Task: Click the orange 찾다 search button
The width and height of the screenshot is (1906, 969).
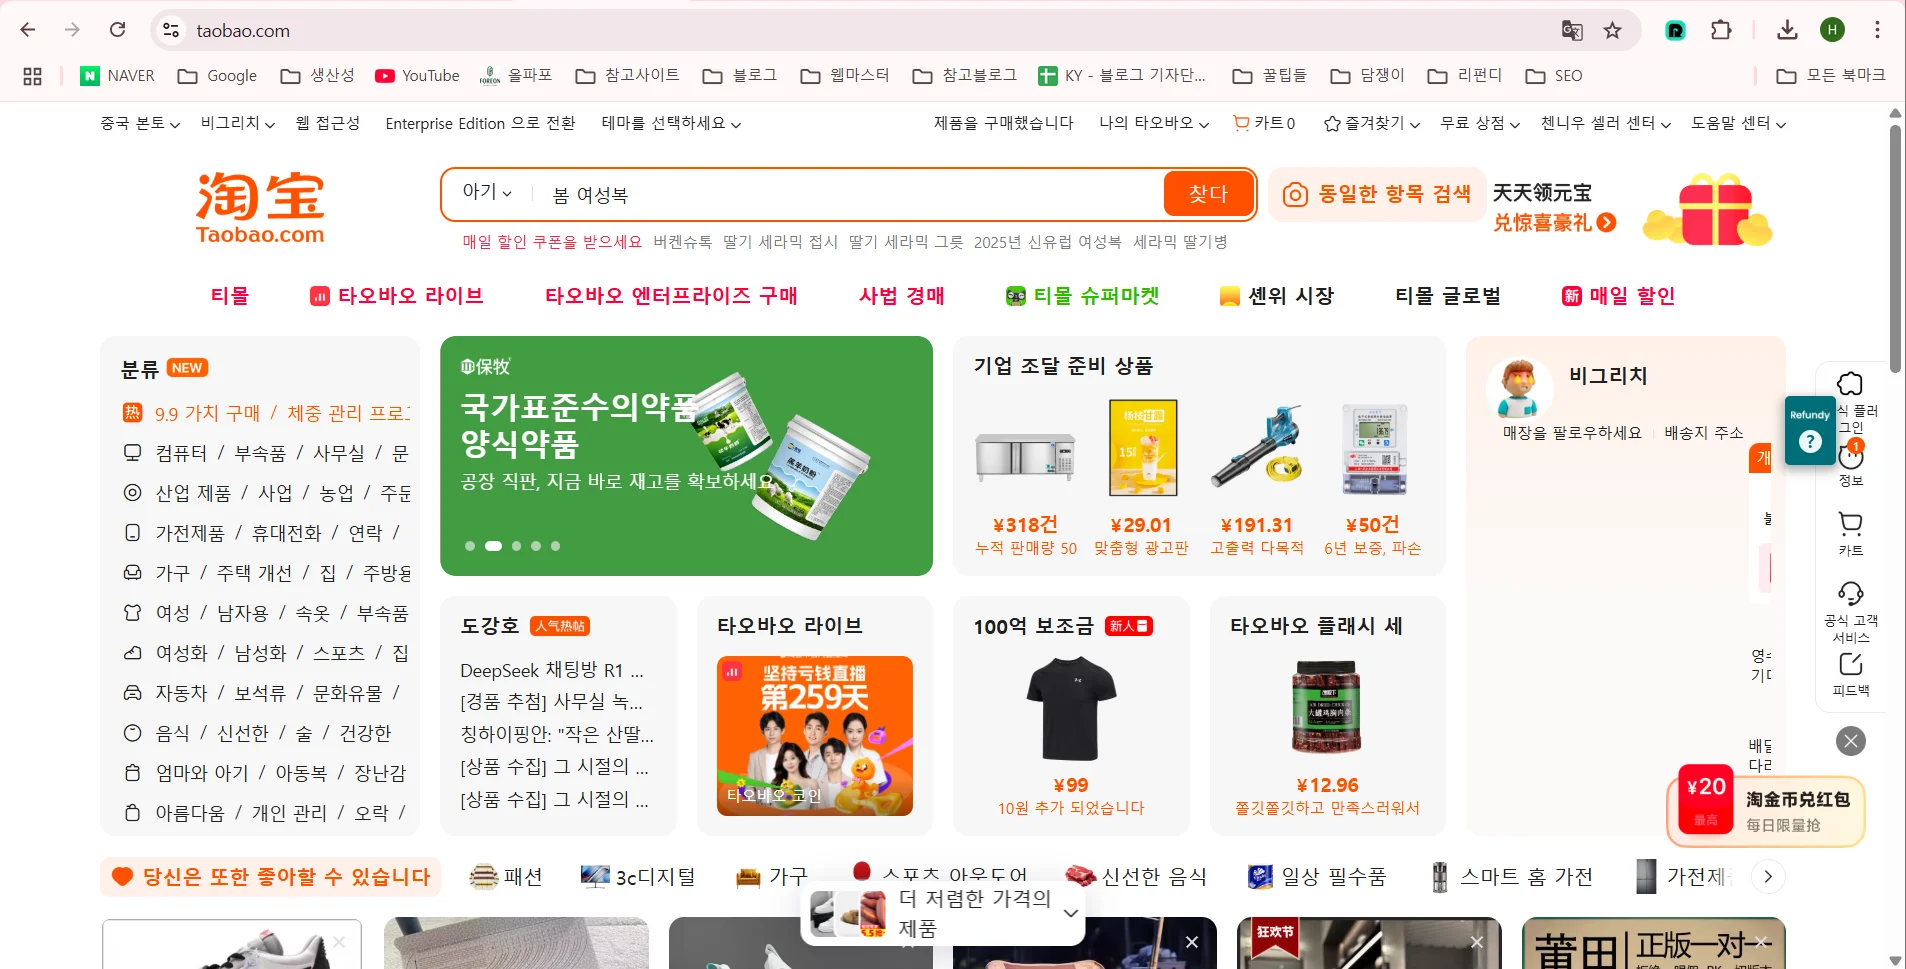Action: [x=1208, y=194]
